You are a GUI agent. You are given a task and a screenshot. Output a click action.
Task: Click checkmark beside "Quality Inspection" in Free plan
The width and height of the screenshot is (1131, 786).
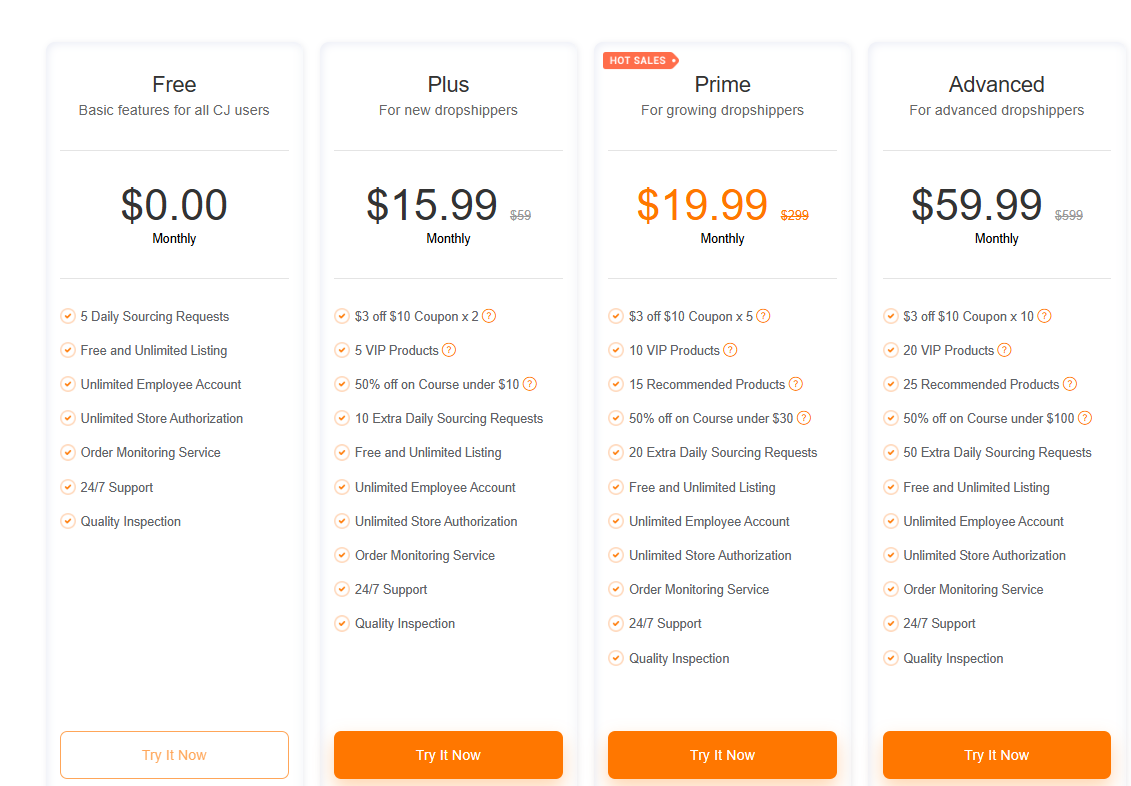[x=67, y=521]
